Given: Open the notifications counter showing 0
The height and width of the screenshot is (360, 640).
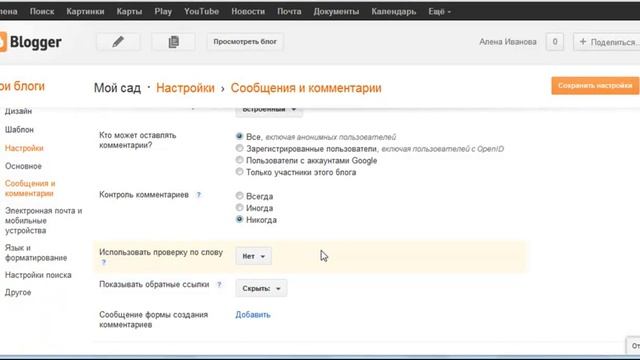Looking at the screenshot, I should 555,42.
